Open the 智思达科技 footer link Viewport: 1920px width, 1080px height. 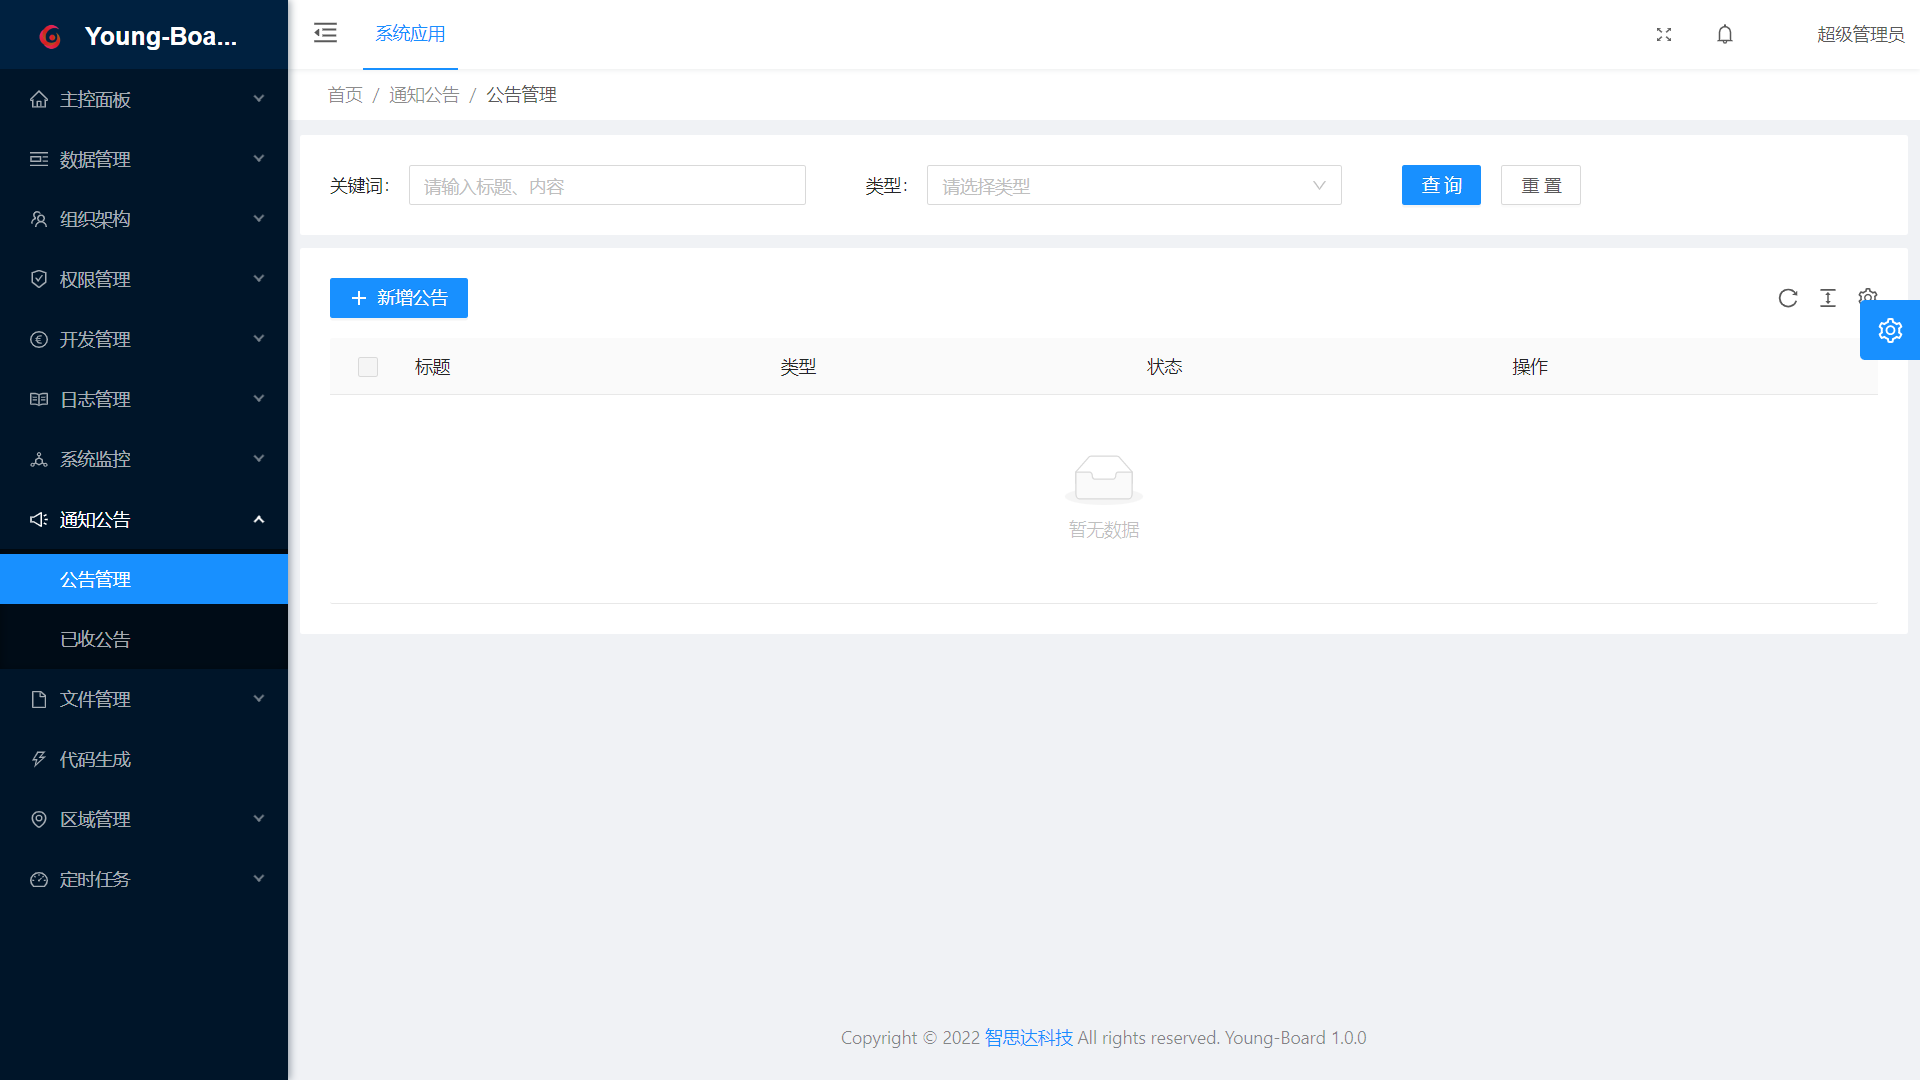pos(1028,1038)
